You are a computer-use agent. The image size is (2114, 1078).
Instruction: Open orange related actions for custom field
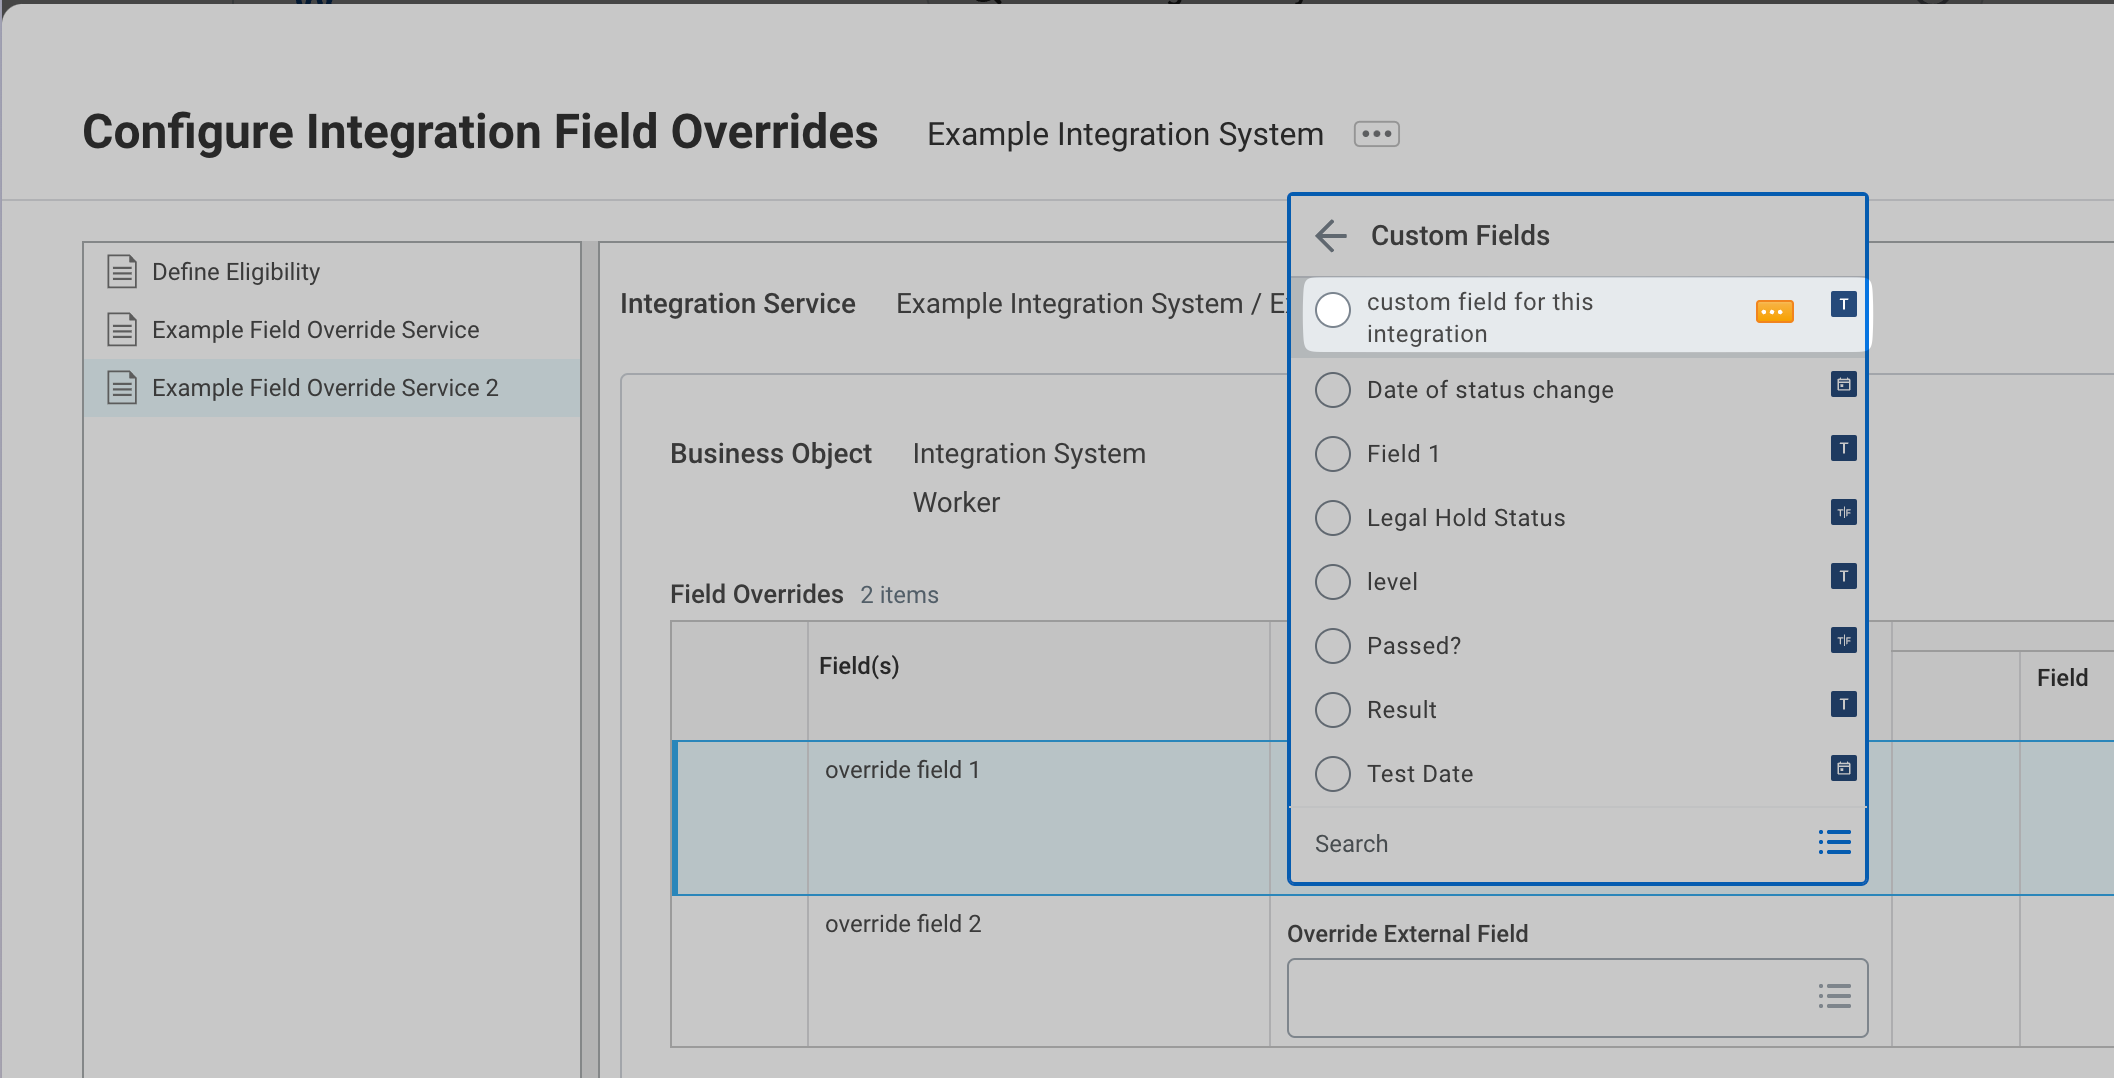1774,312
